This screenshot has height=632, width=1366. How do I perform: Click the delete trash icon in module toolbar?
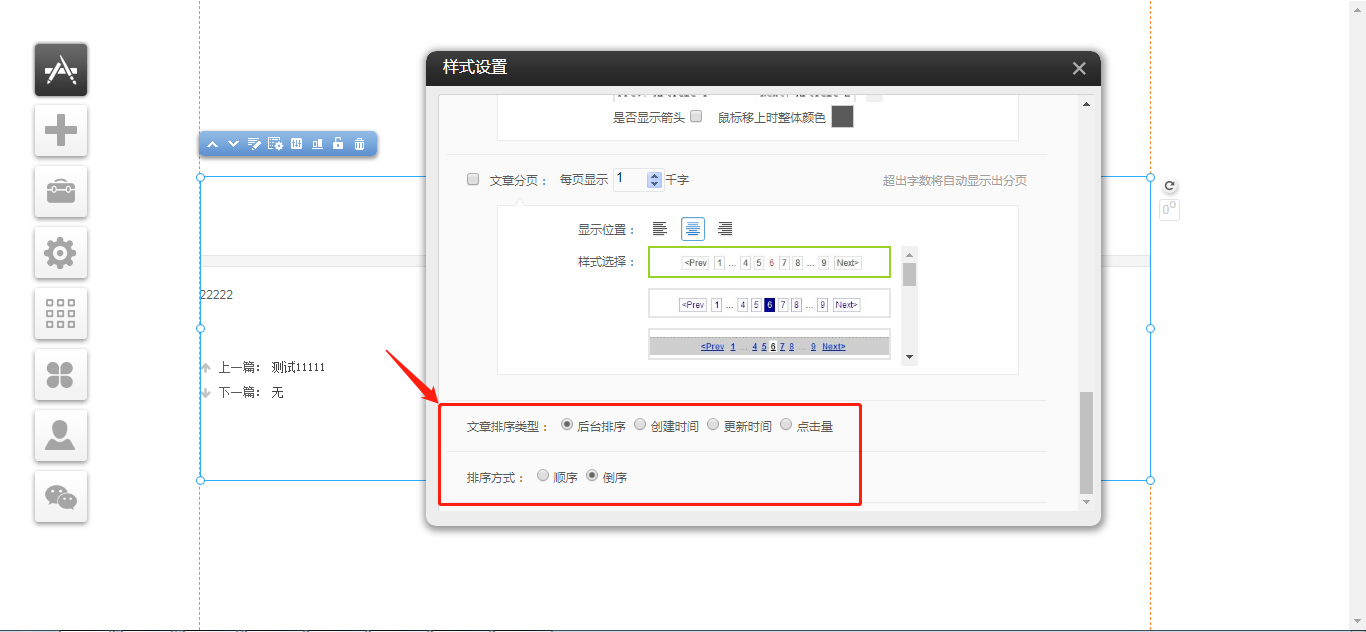tap(359, 144)
